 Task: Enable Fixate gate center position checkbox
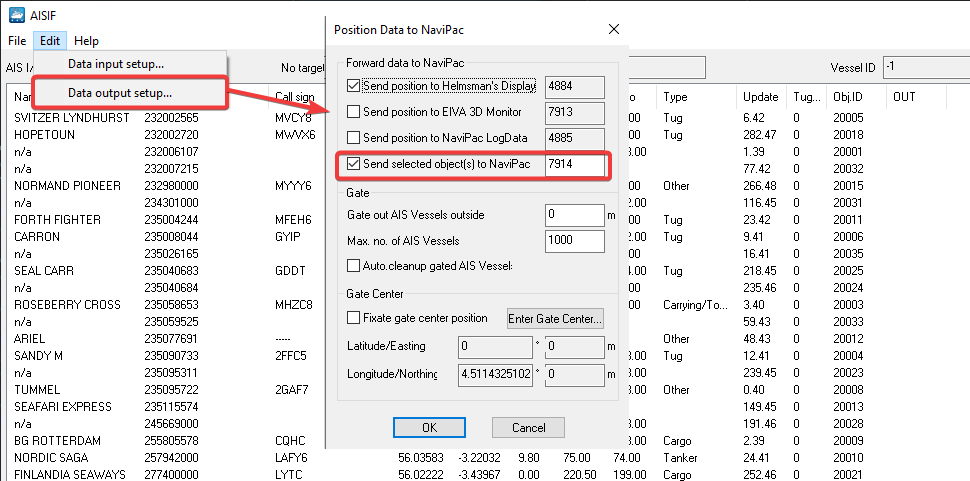point(353,318)
